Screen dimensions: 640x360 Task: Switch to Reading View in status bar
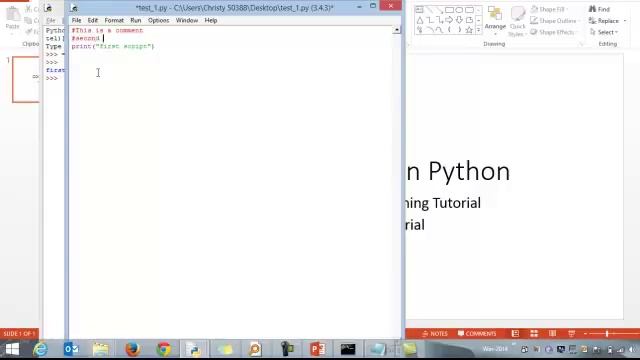553,334
